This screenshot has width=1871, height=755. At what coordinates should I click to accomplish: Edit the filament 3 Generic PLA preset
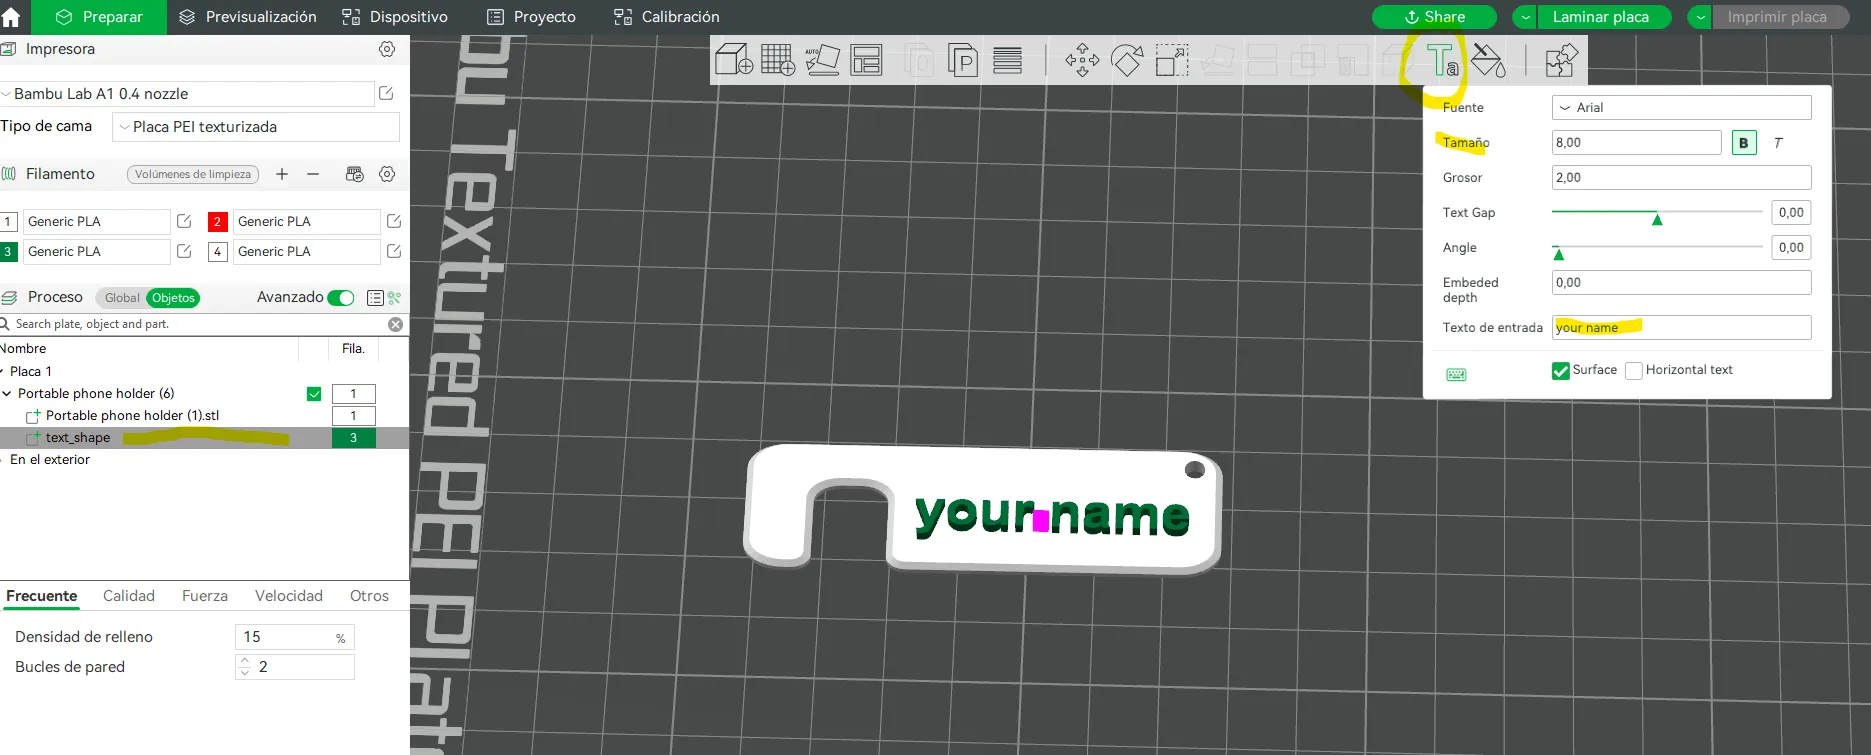pos(184,251)
